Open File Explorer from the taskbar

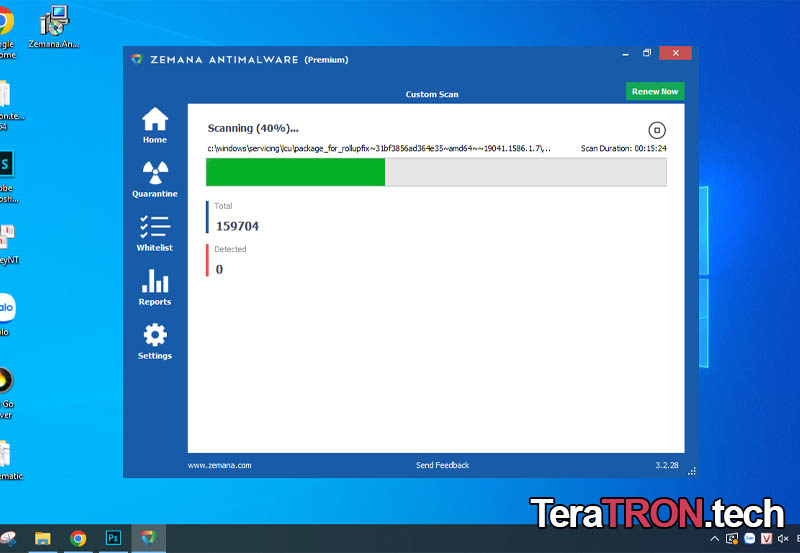click(43, 538)
